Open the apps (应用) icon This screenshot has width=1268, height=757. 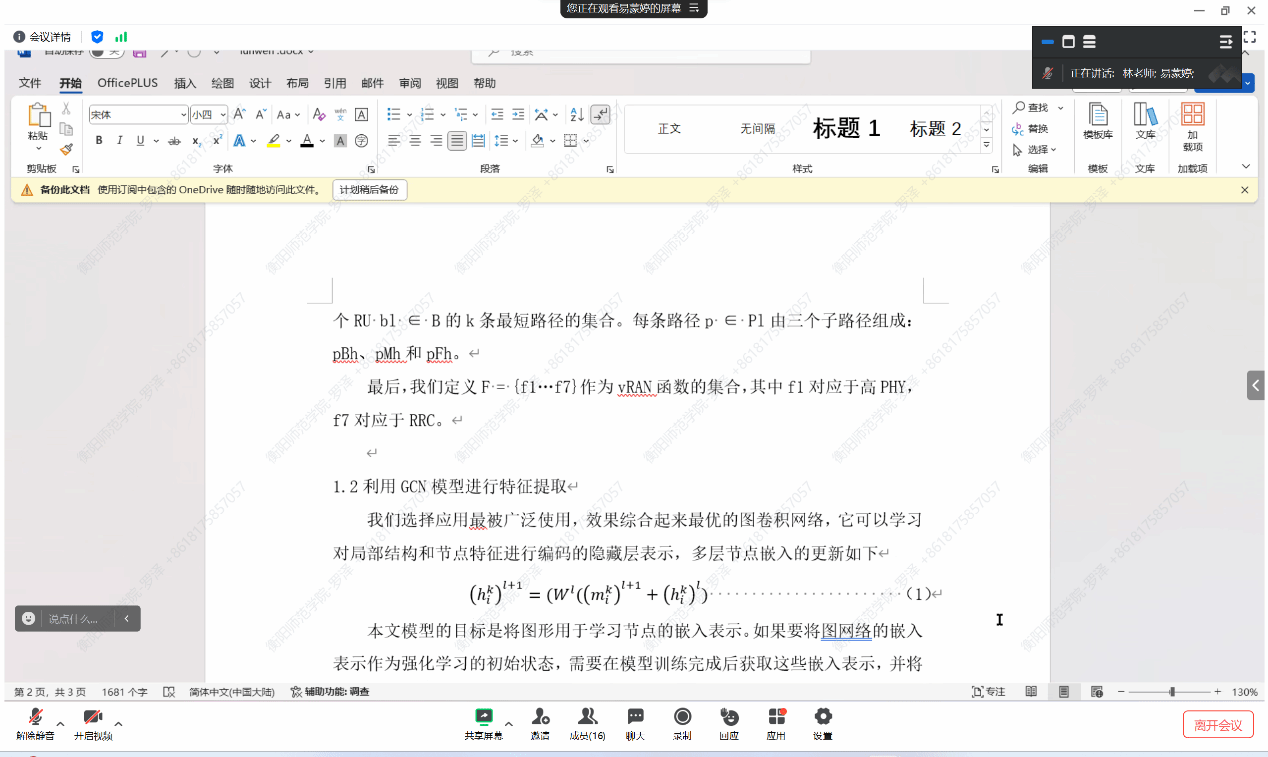click(776, 722)
